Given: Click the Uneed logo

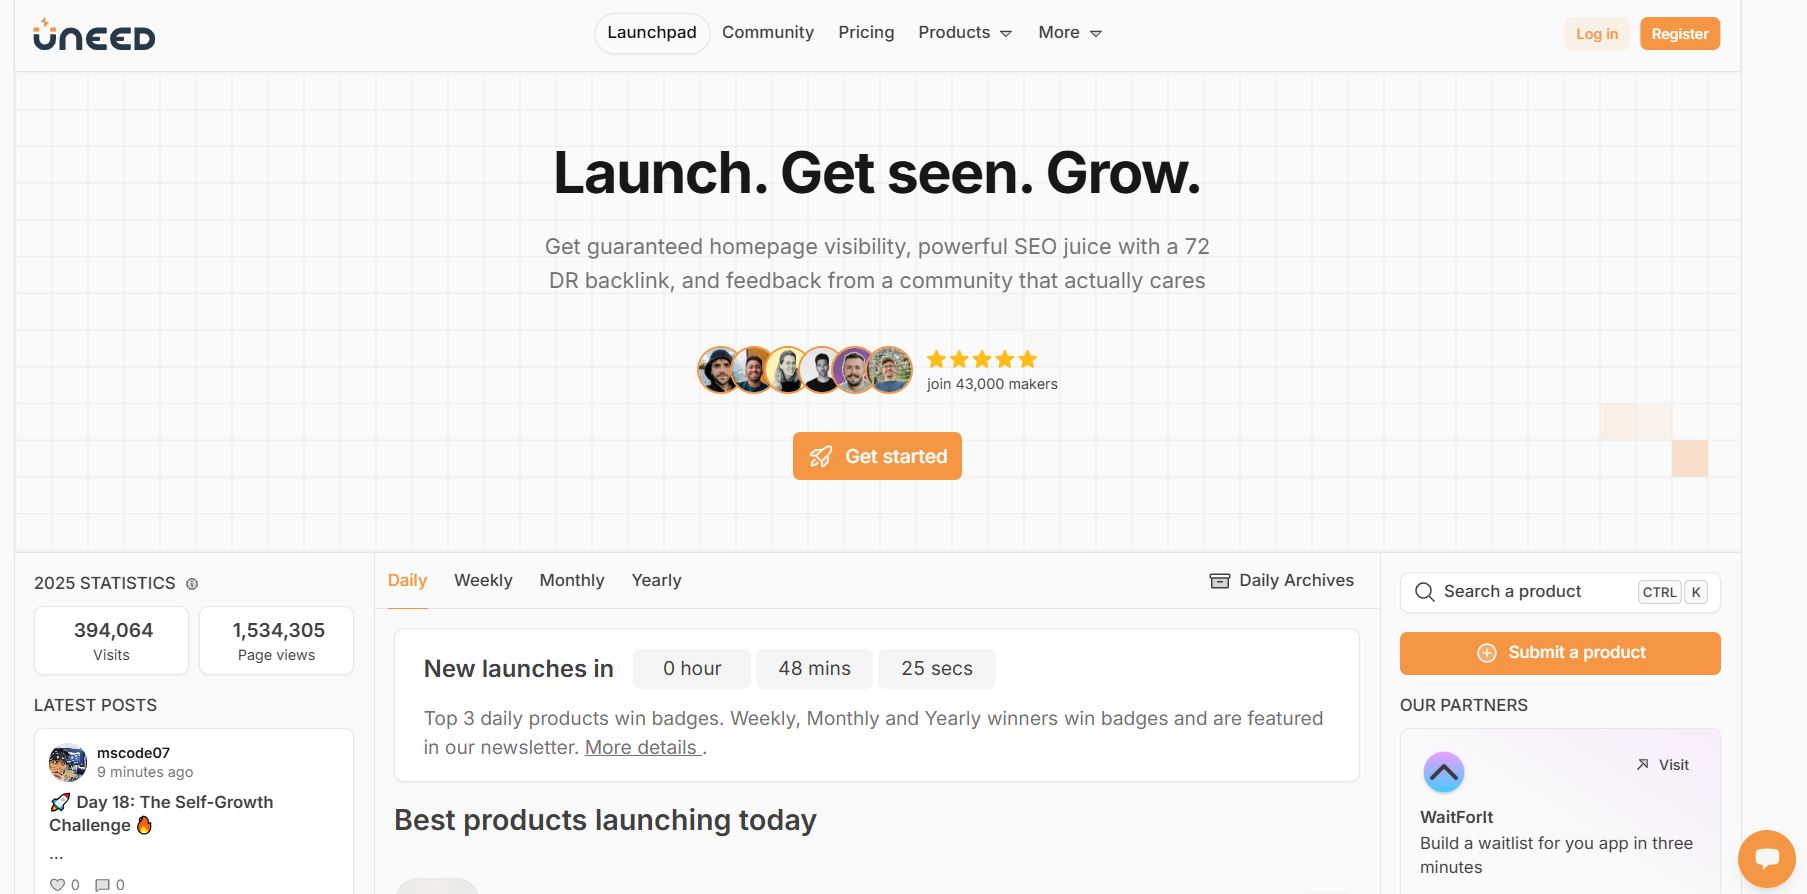Looking at the screenshot, I should tap(94, 35).
